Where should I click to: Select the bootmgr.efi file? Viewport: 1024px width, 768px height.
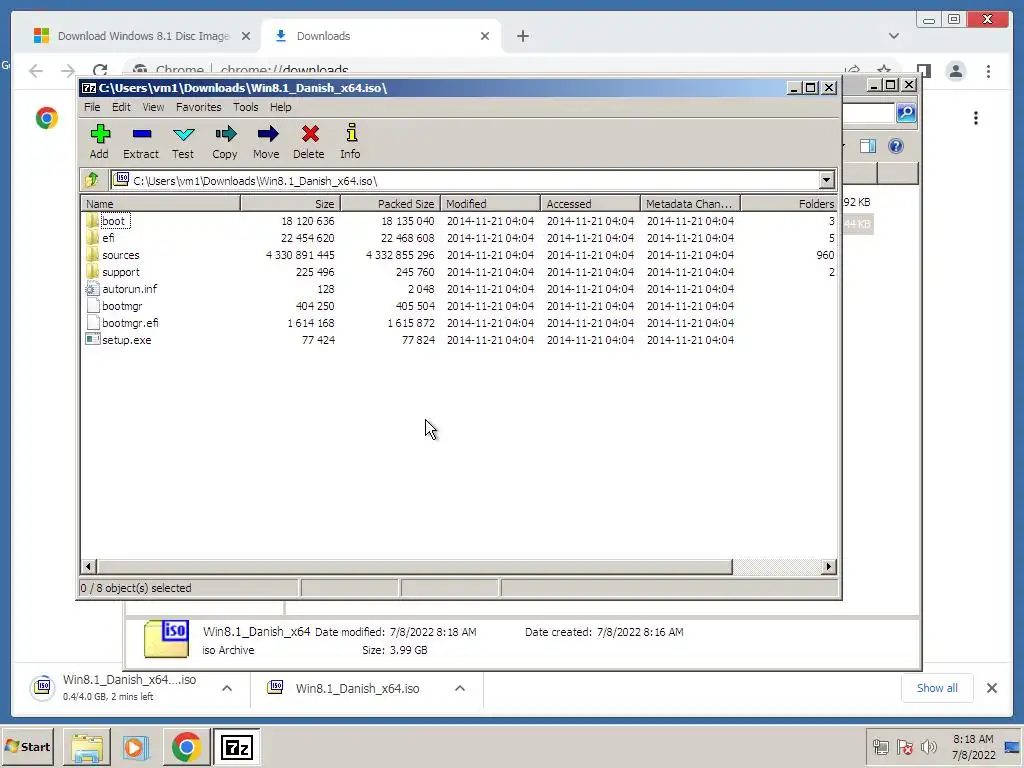(x=122, y=323)
